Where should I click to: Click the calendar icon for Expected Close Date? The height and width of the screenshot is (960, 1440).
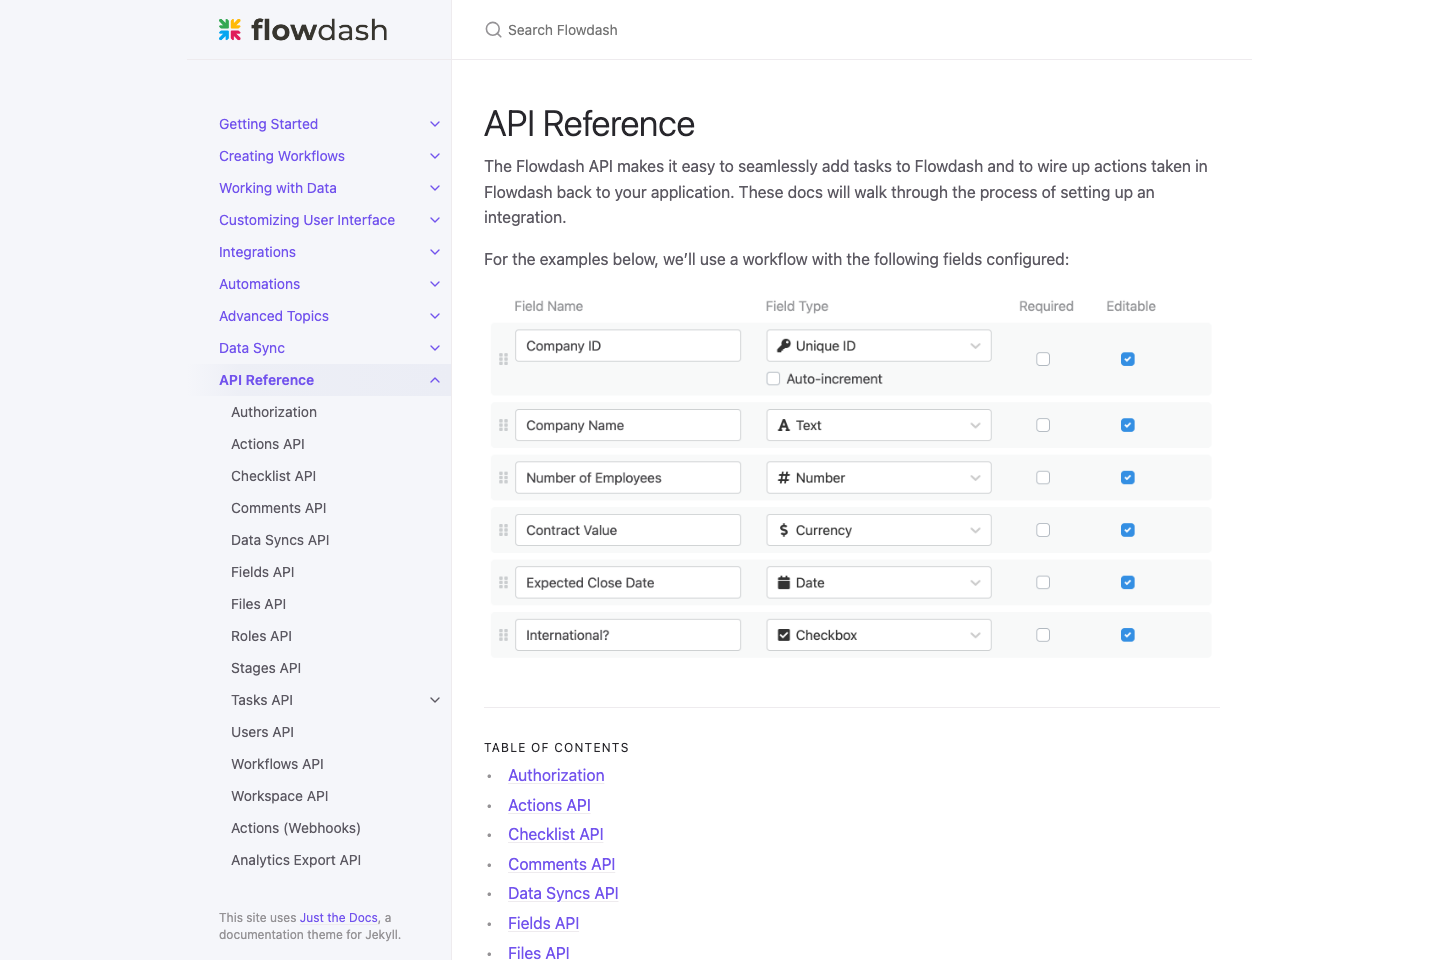(782, 582)
